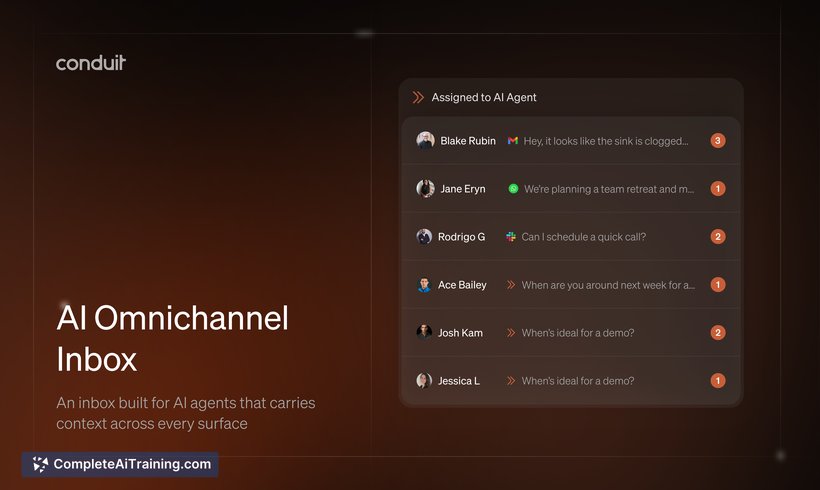Viewport: 820px width, 490px height.
Task: Open the Assigned to AI Agent header
Action: click(484, 97)
